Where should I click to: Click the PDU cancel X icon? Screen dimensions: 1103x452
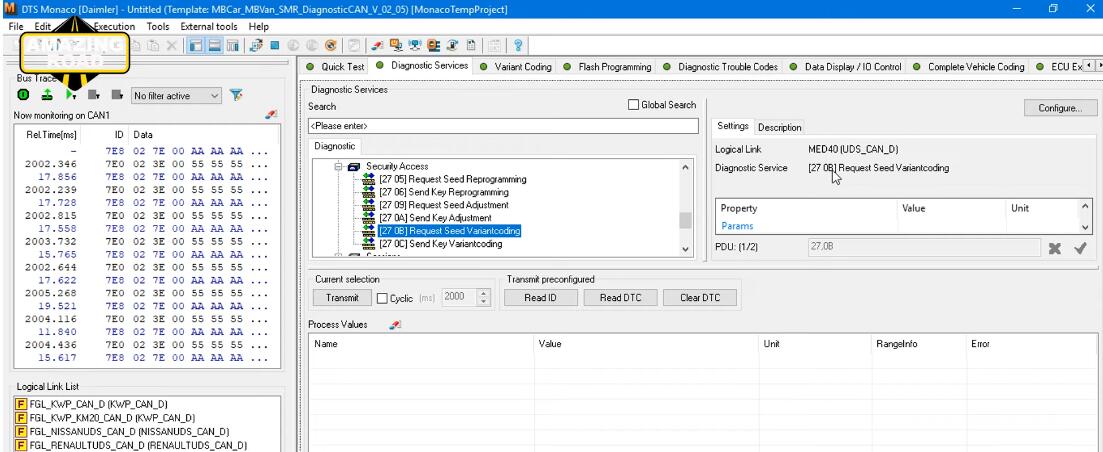point(1054,248)
